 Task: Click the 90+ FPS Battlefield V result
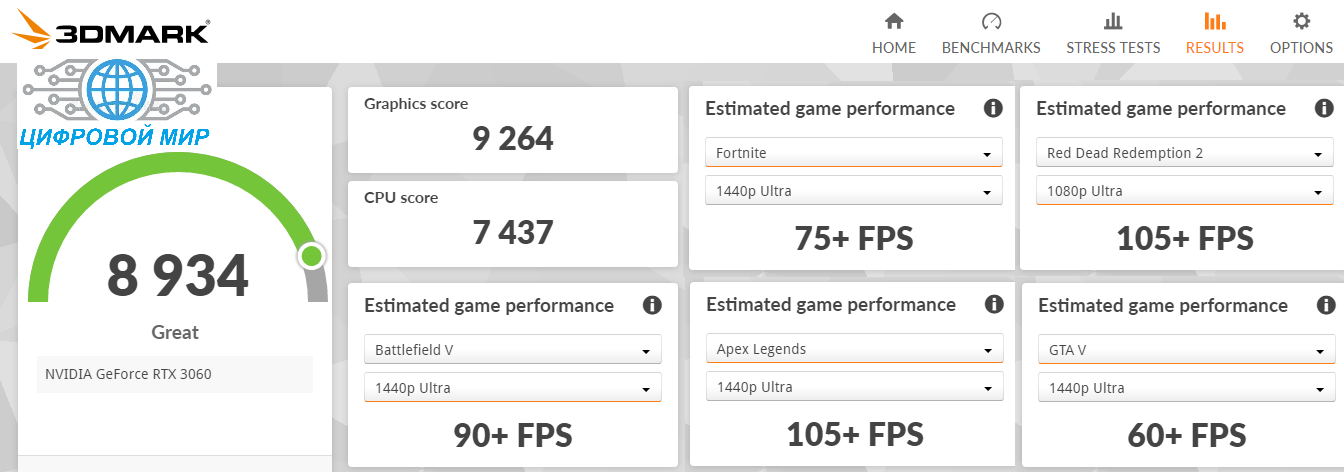point(513,436)
